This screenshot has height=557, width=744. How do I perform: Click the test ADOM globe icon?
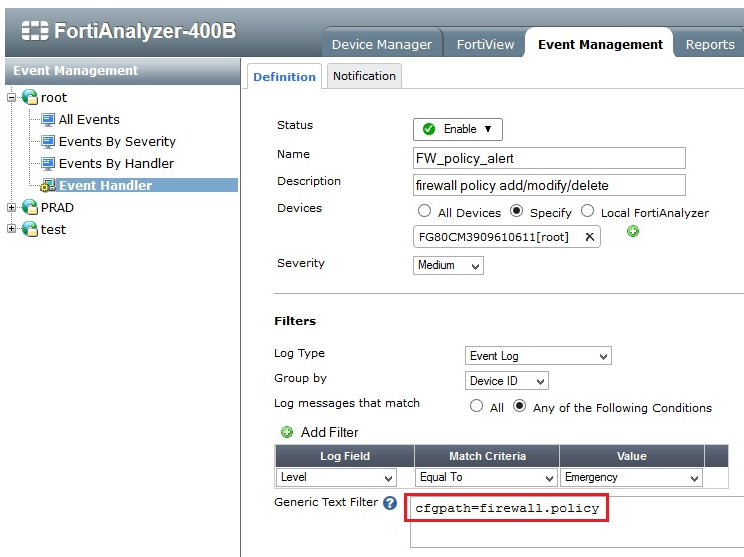click(x=29, y=229)
